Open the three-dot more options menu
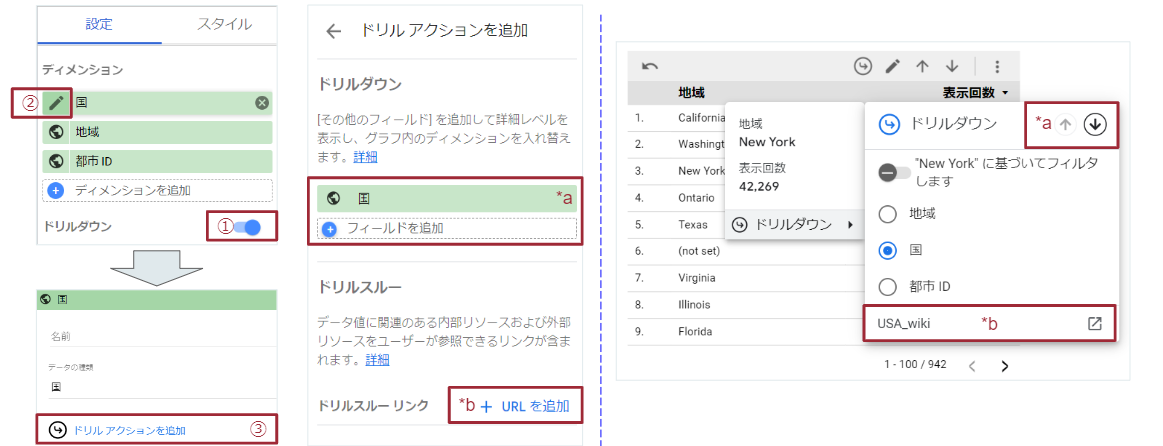Viewport: 1163px width, 446px height. (996, 66)
